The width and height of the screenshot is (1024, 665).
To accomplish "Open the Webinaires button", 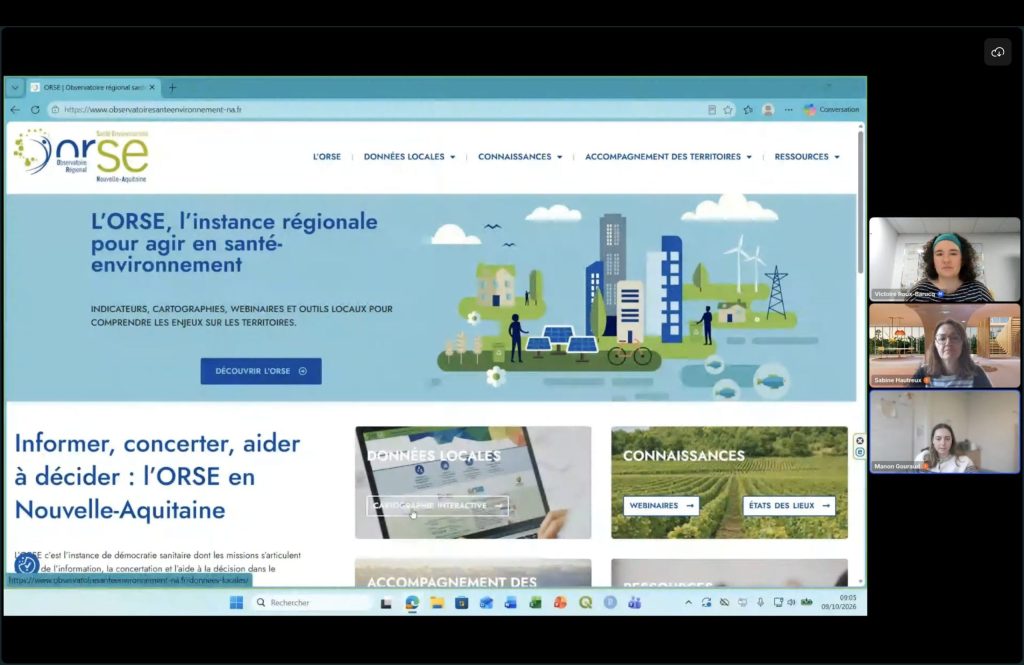I will pyautogui.click(x=661, y=506).
